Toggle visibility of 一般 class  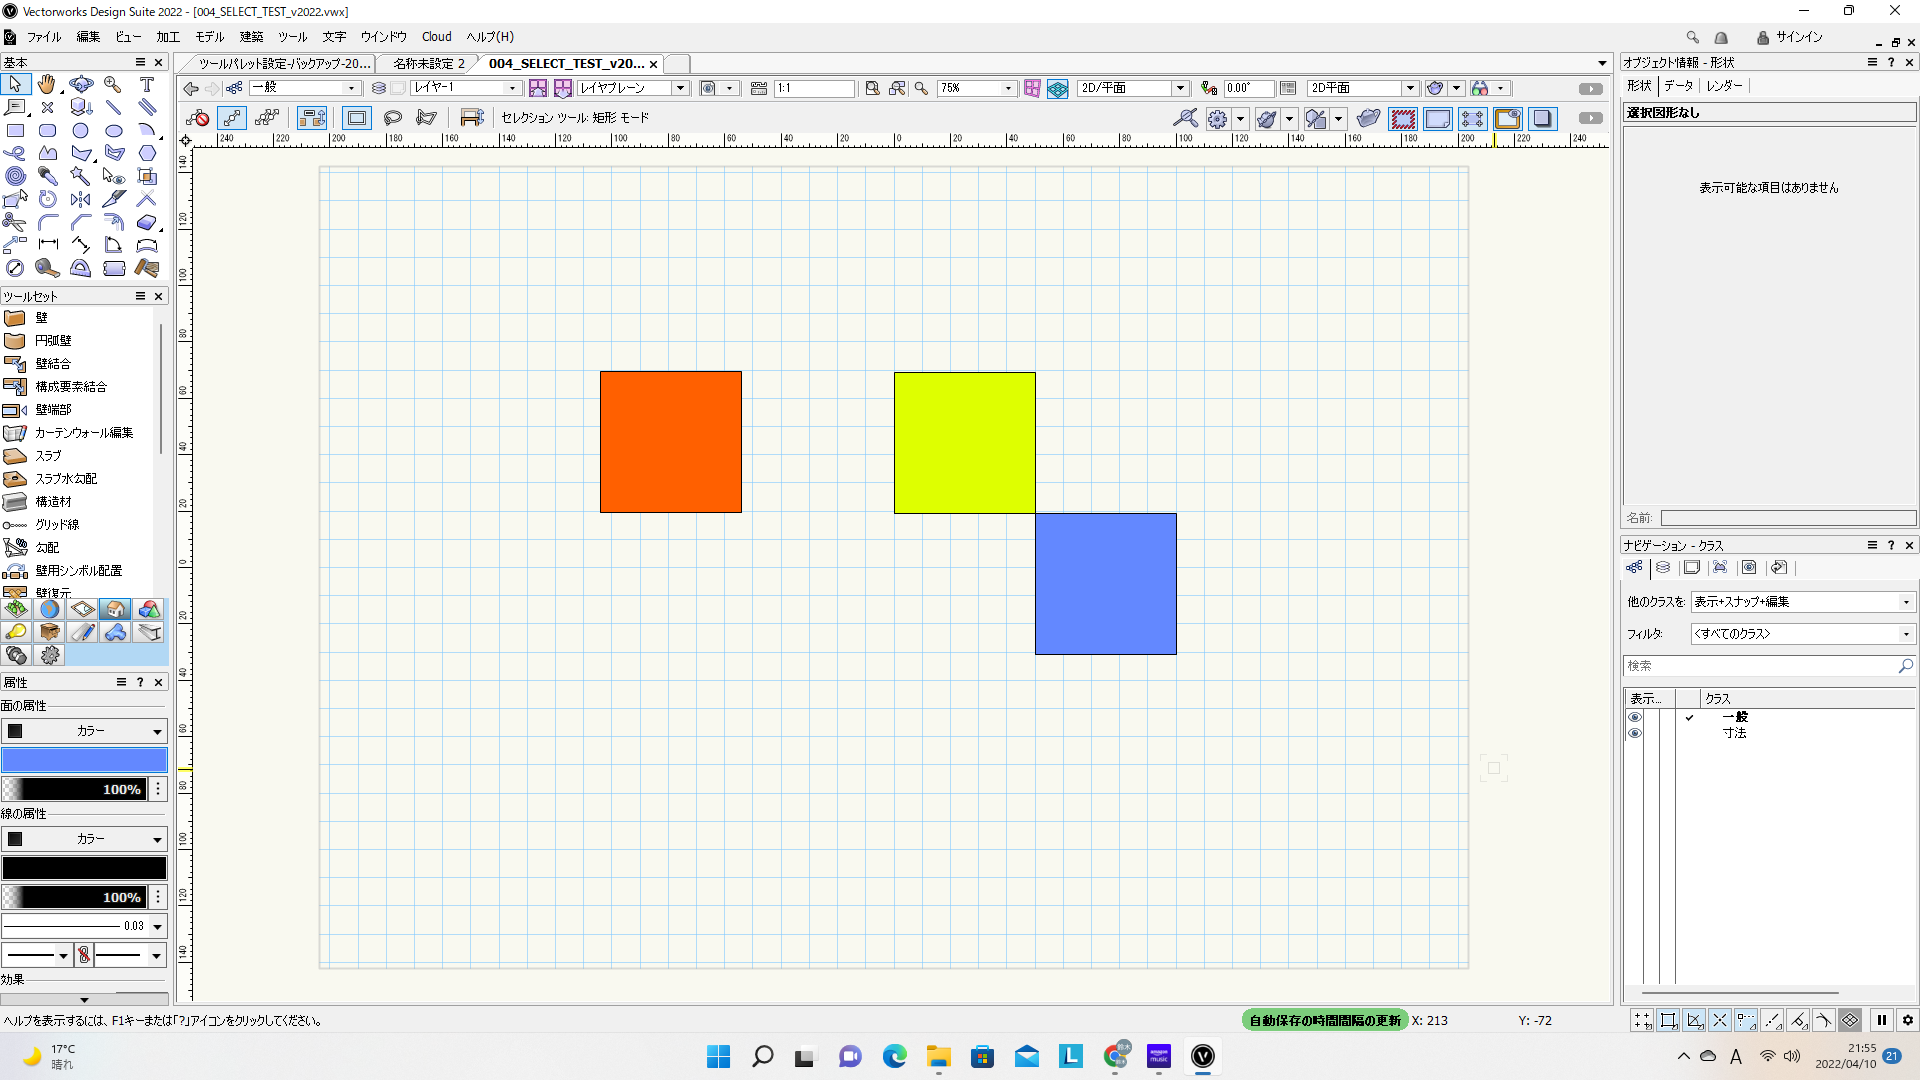(x=1635, y=717)
